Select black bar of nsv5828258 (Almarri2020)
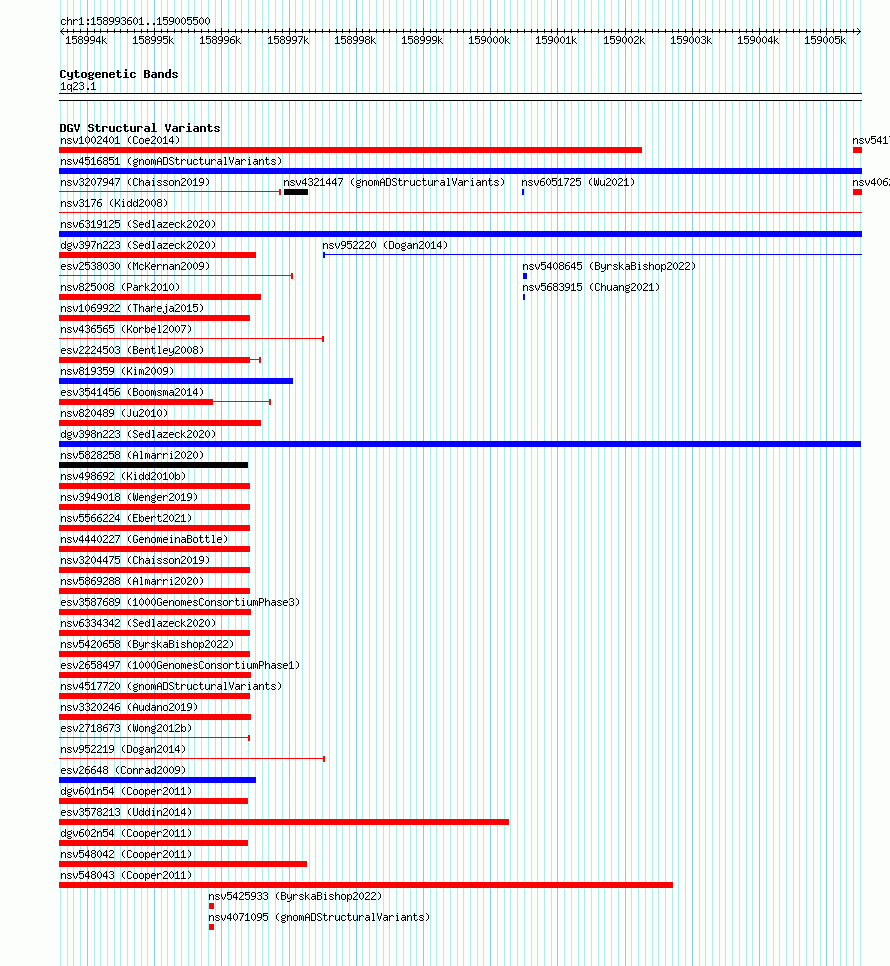The height and width of the screenshot is (966, 890). (x=153, y=465)
